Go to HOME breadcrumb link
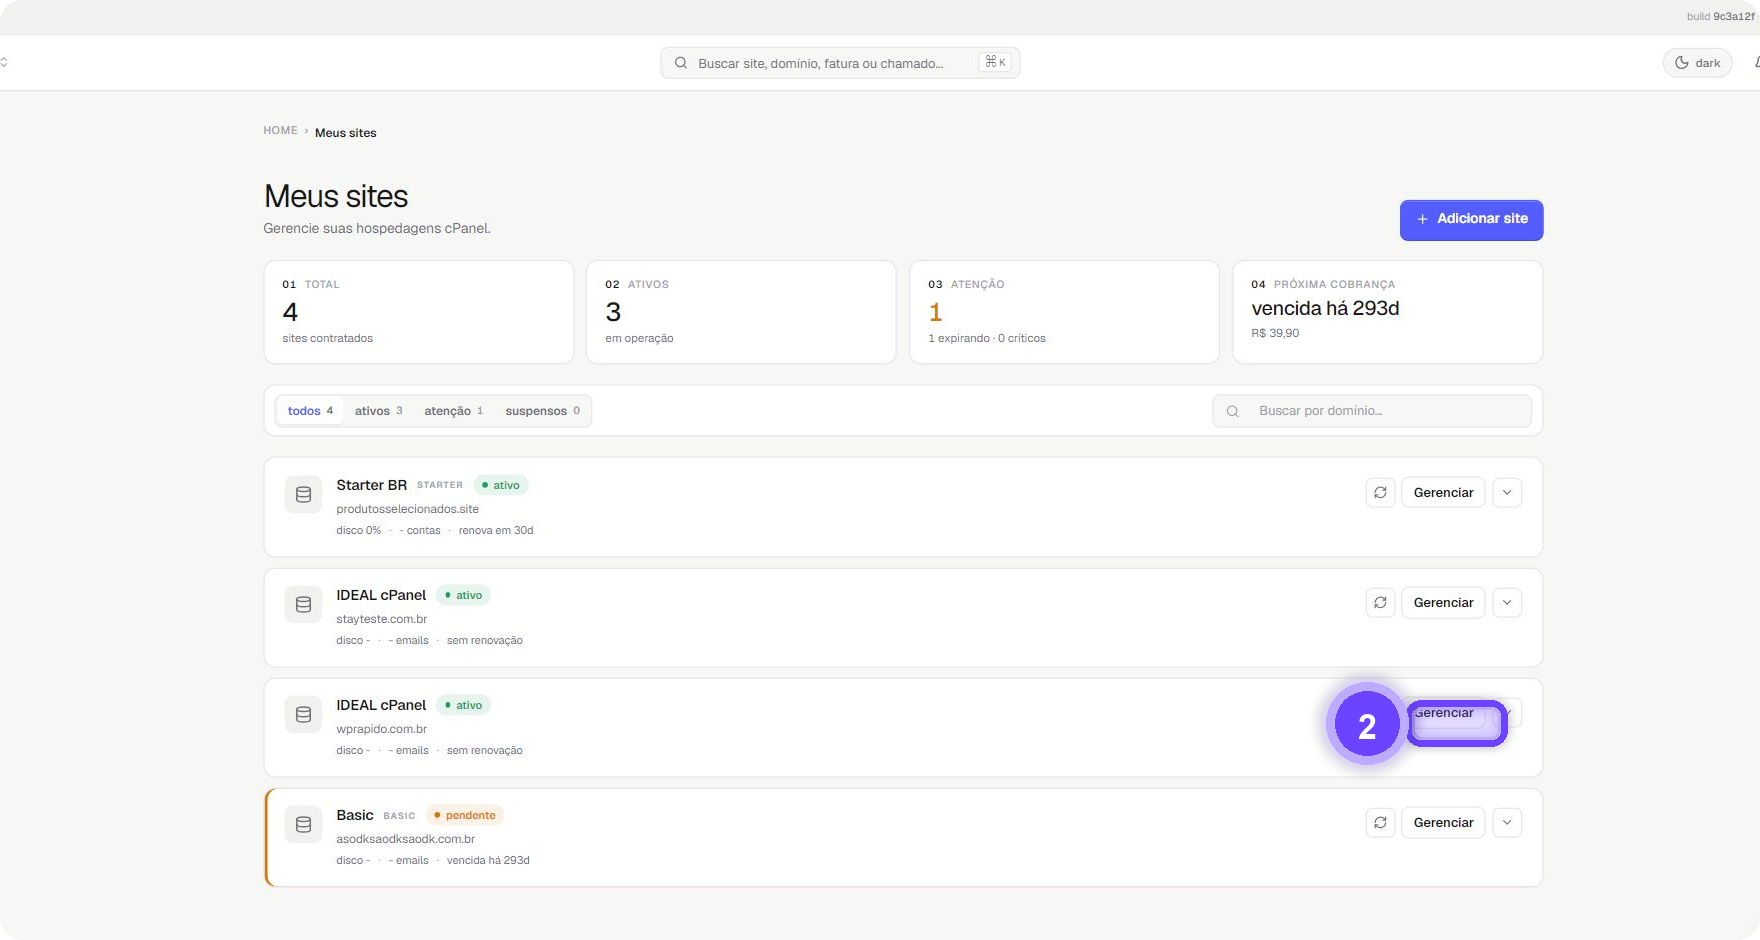This screenshot has height=940, width=1760. 280,131
